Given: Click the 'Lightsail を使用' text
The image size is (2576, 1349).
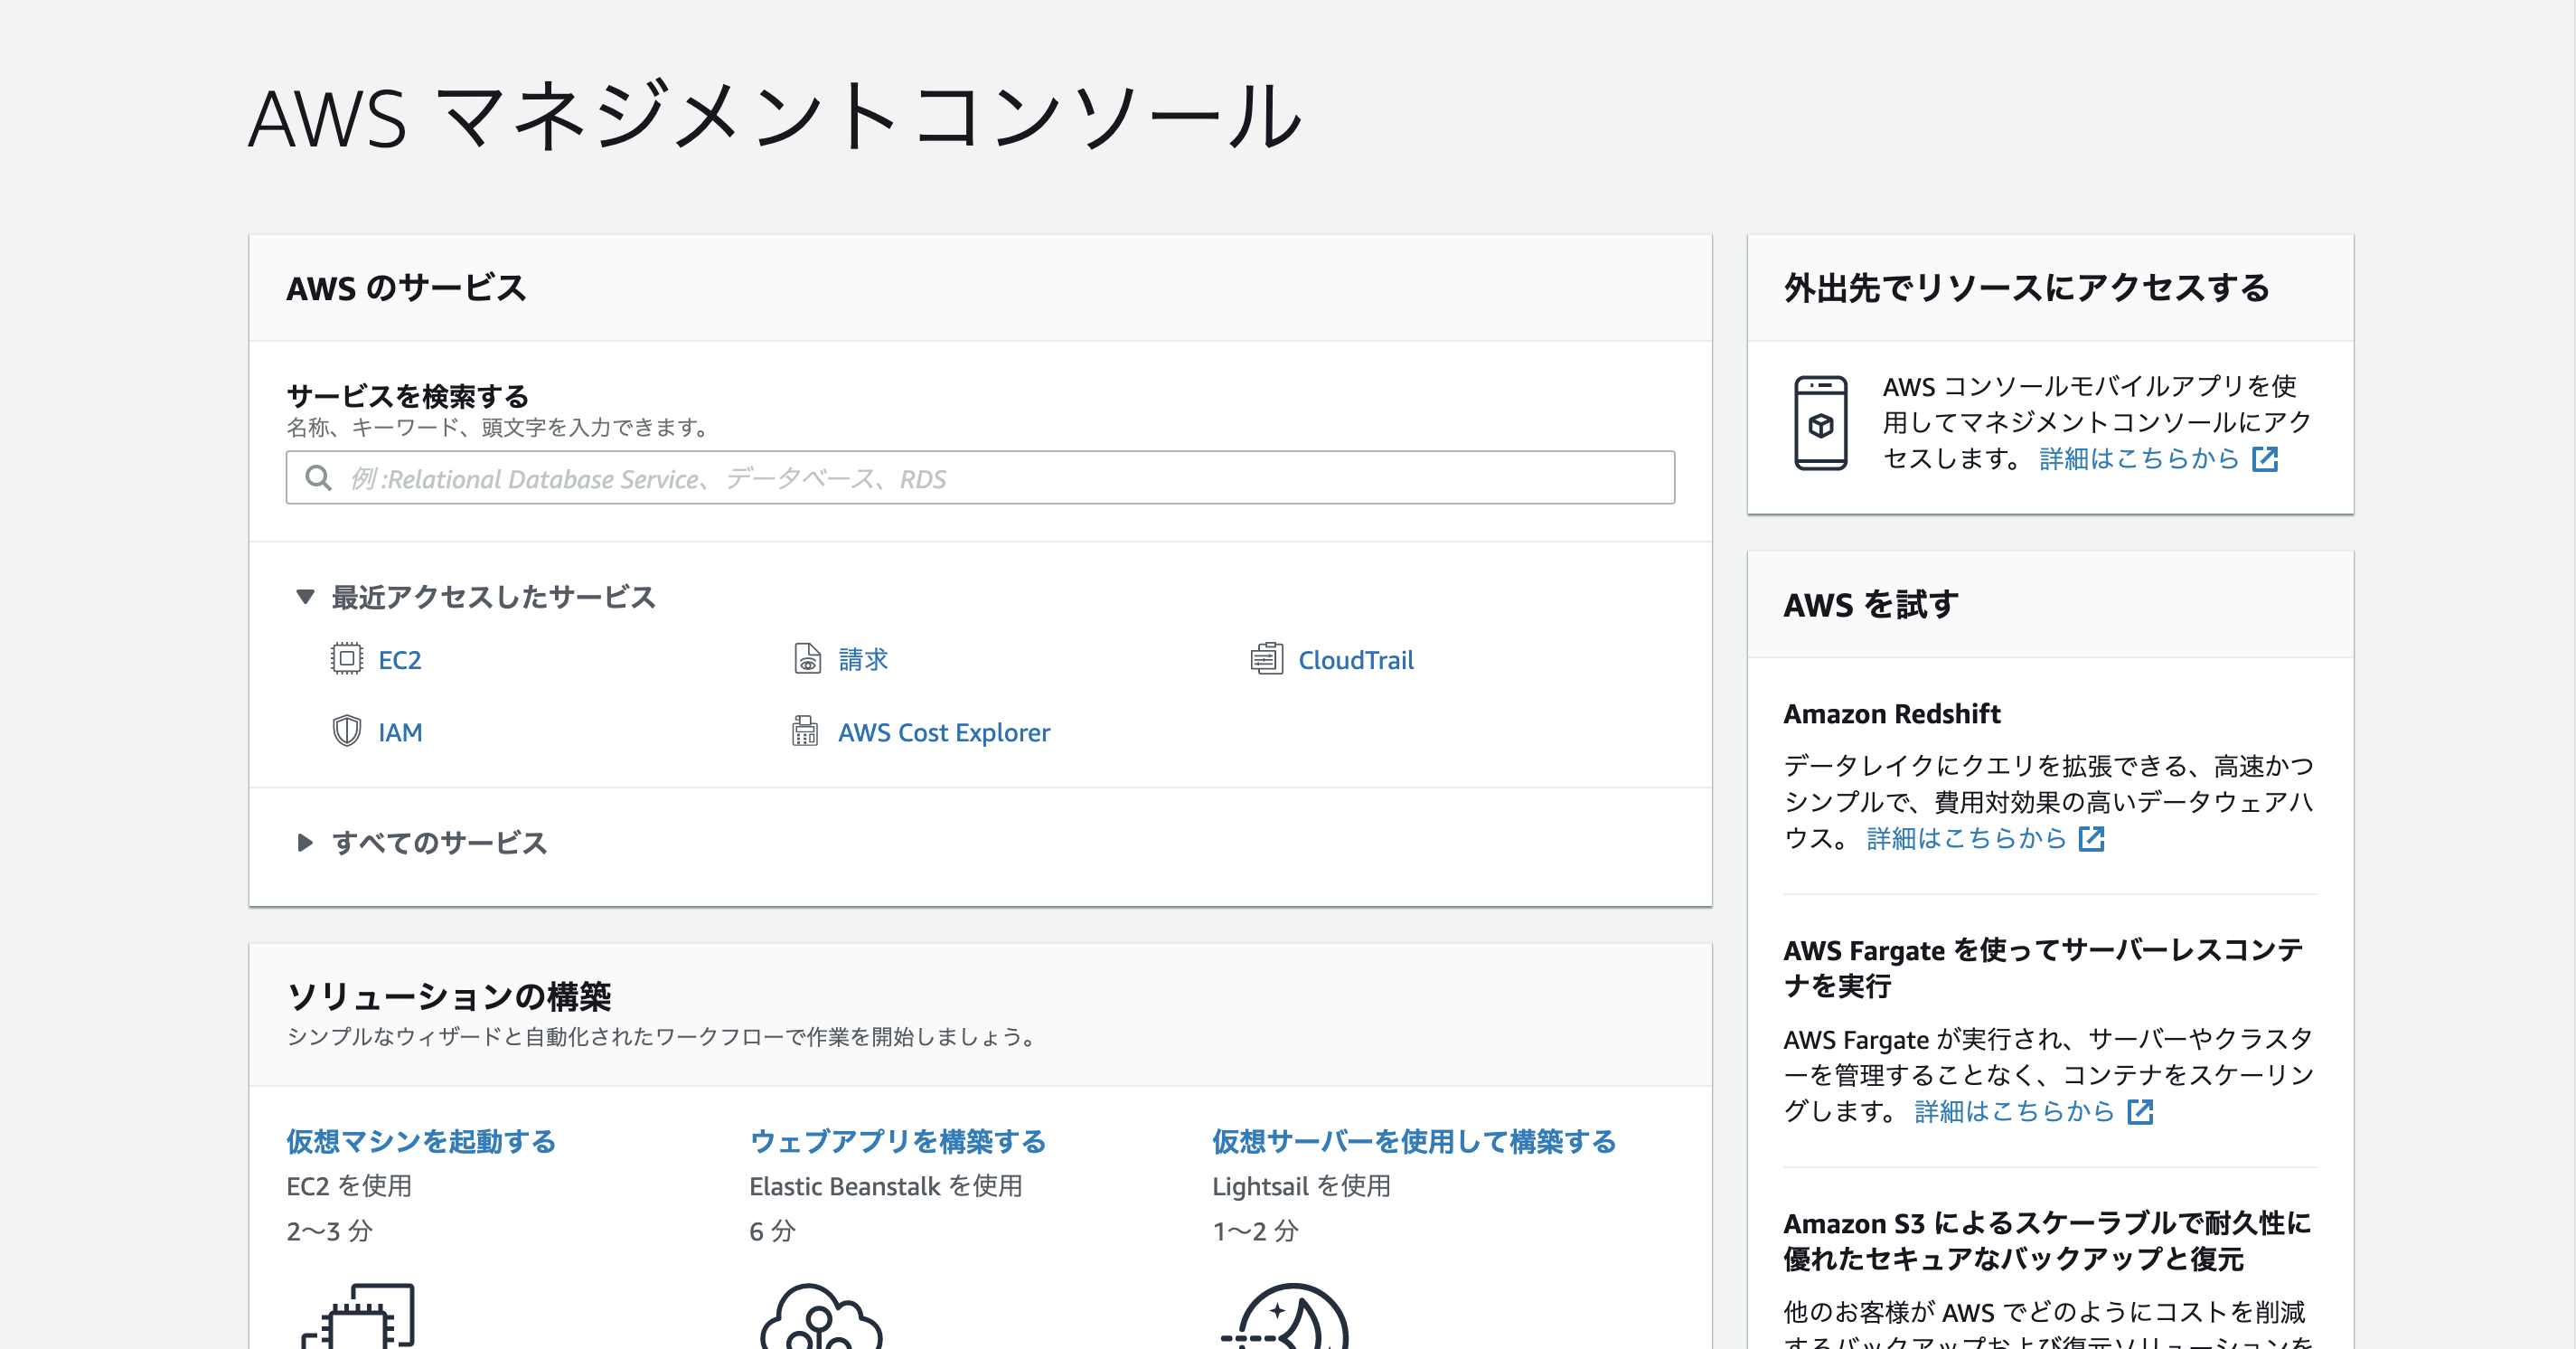Looking at the screenshot, I should tap(1301, 1186).
